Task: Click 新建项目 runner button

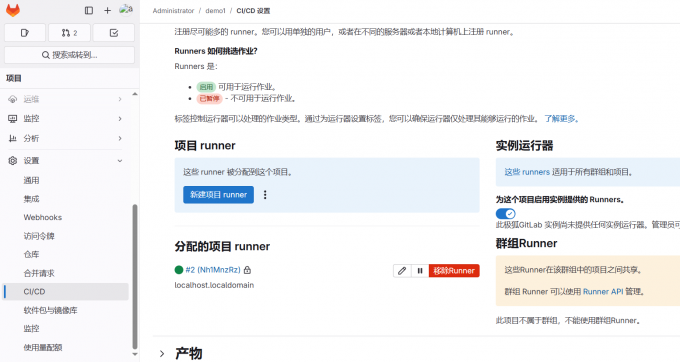Action: point(218,195)
